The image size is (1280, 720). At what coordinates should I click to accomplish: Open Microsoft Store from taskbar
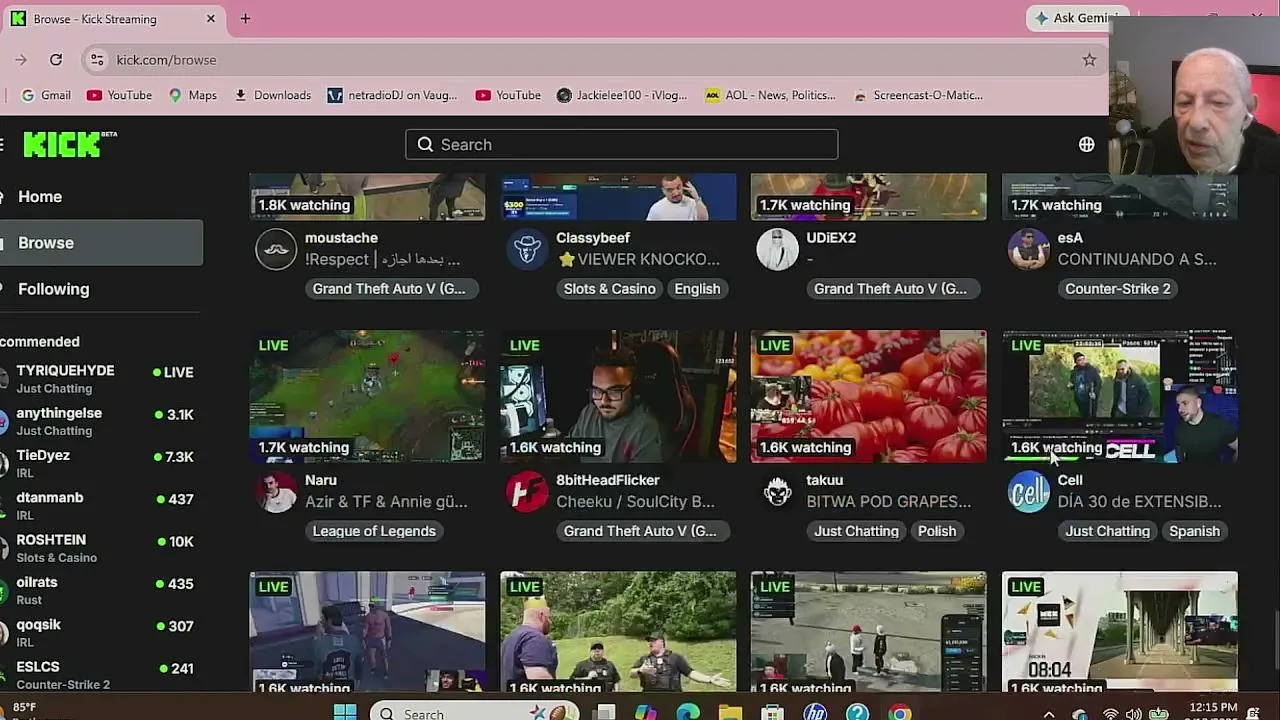[772, 712]
